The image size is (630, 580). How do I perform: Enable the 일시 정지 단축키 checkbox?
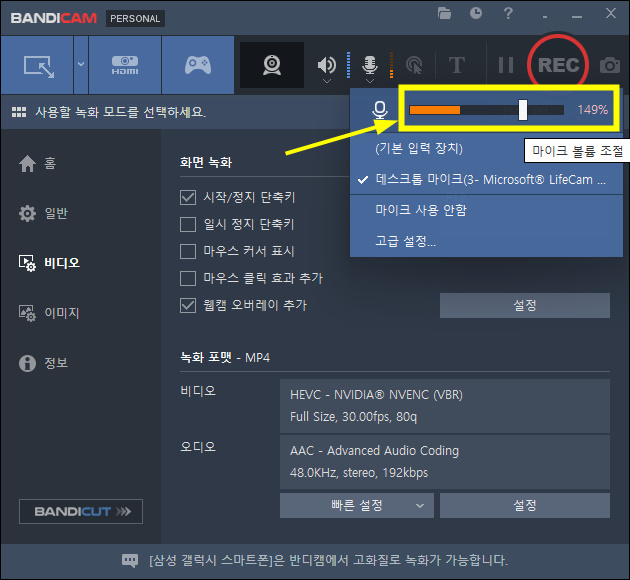[188, 224]
